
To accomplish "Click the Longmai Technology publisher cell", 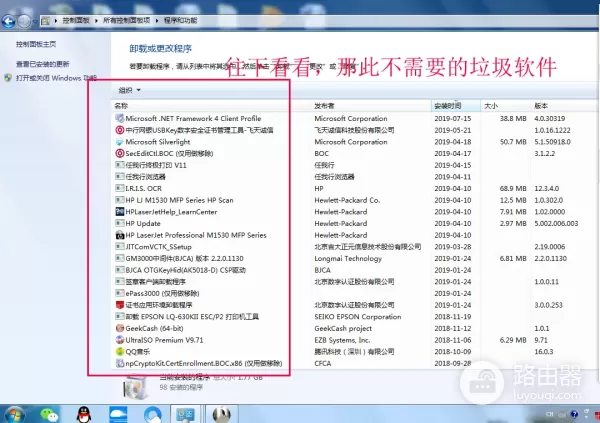I will pos(348,258).
